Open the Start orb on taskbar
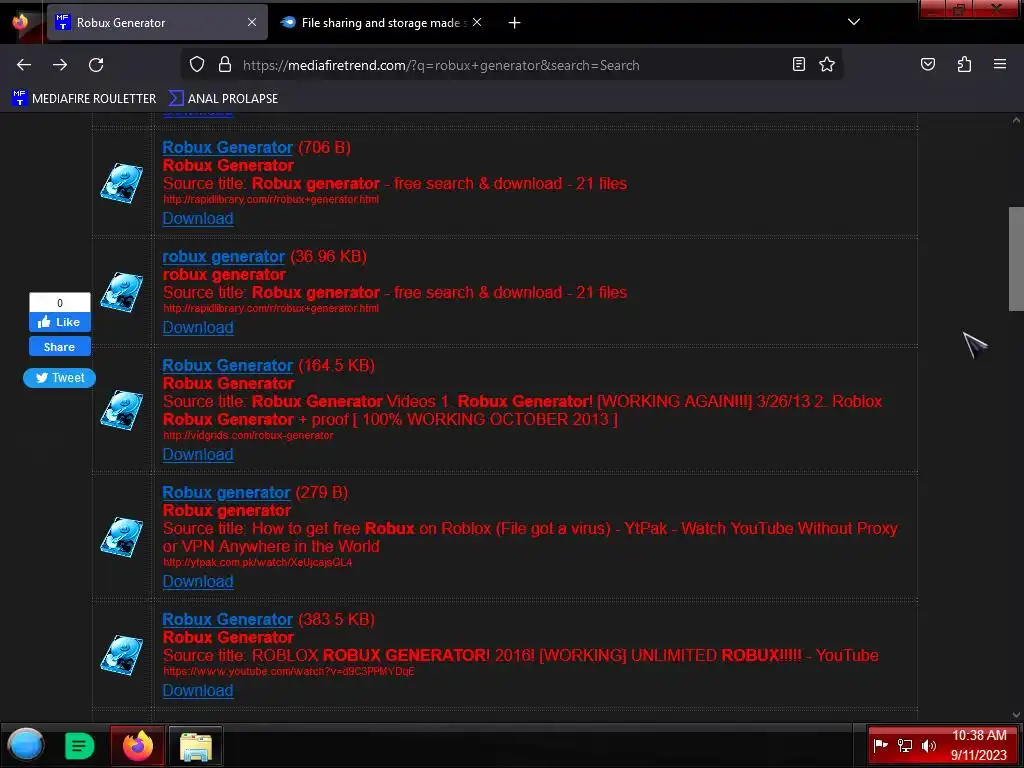 click(x=26, y=745)
